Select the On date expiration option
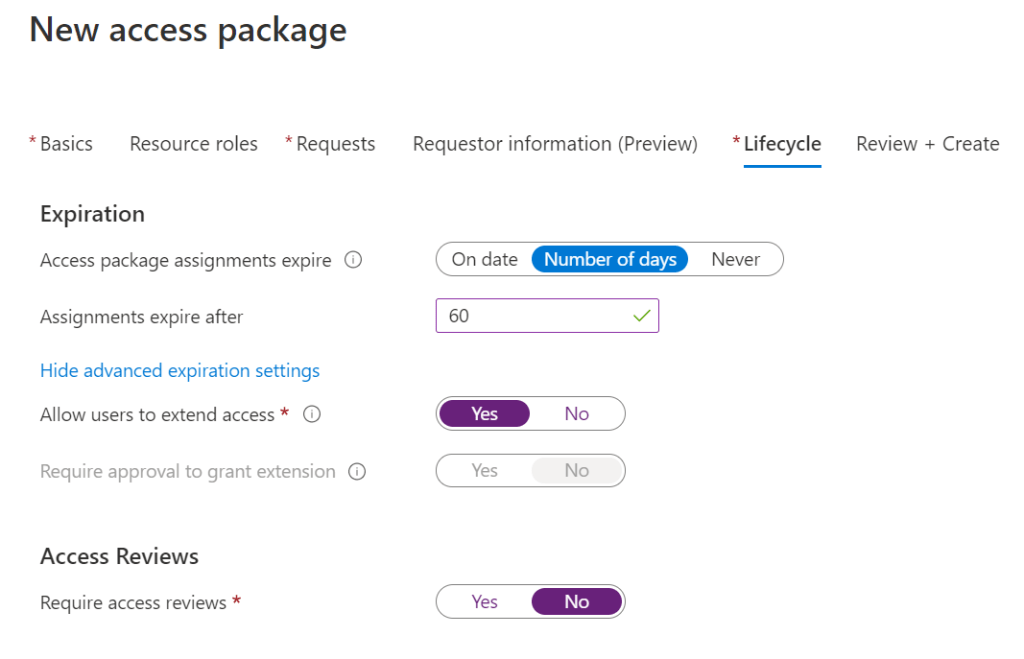Image resolution: width=1024 pixels, height=659 pixels. [484, 260]
